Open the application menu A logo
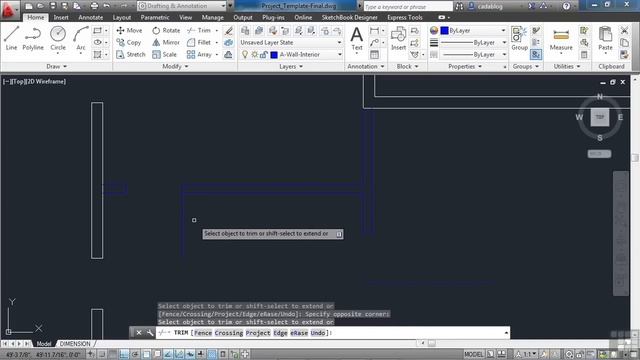Image resolution: width=640 pixels, height=360 pixels. coord(9,10)
